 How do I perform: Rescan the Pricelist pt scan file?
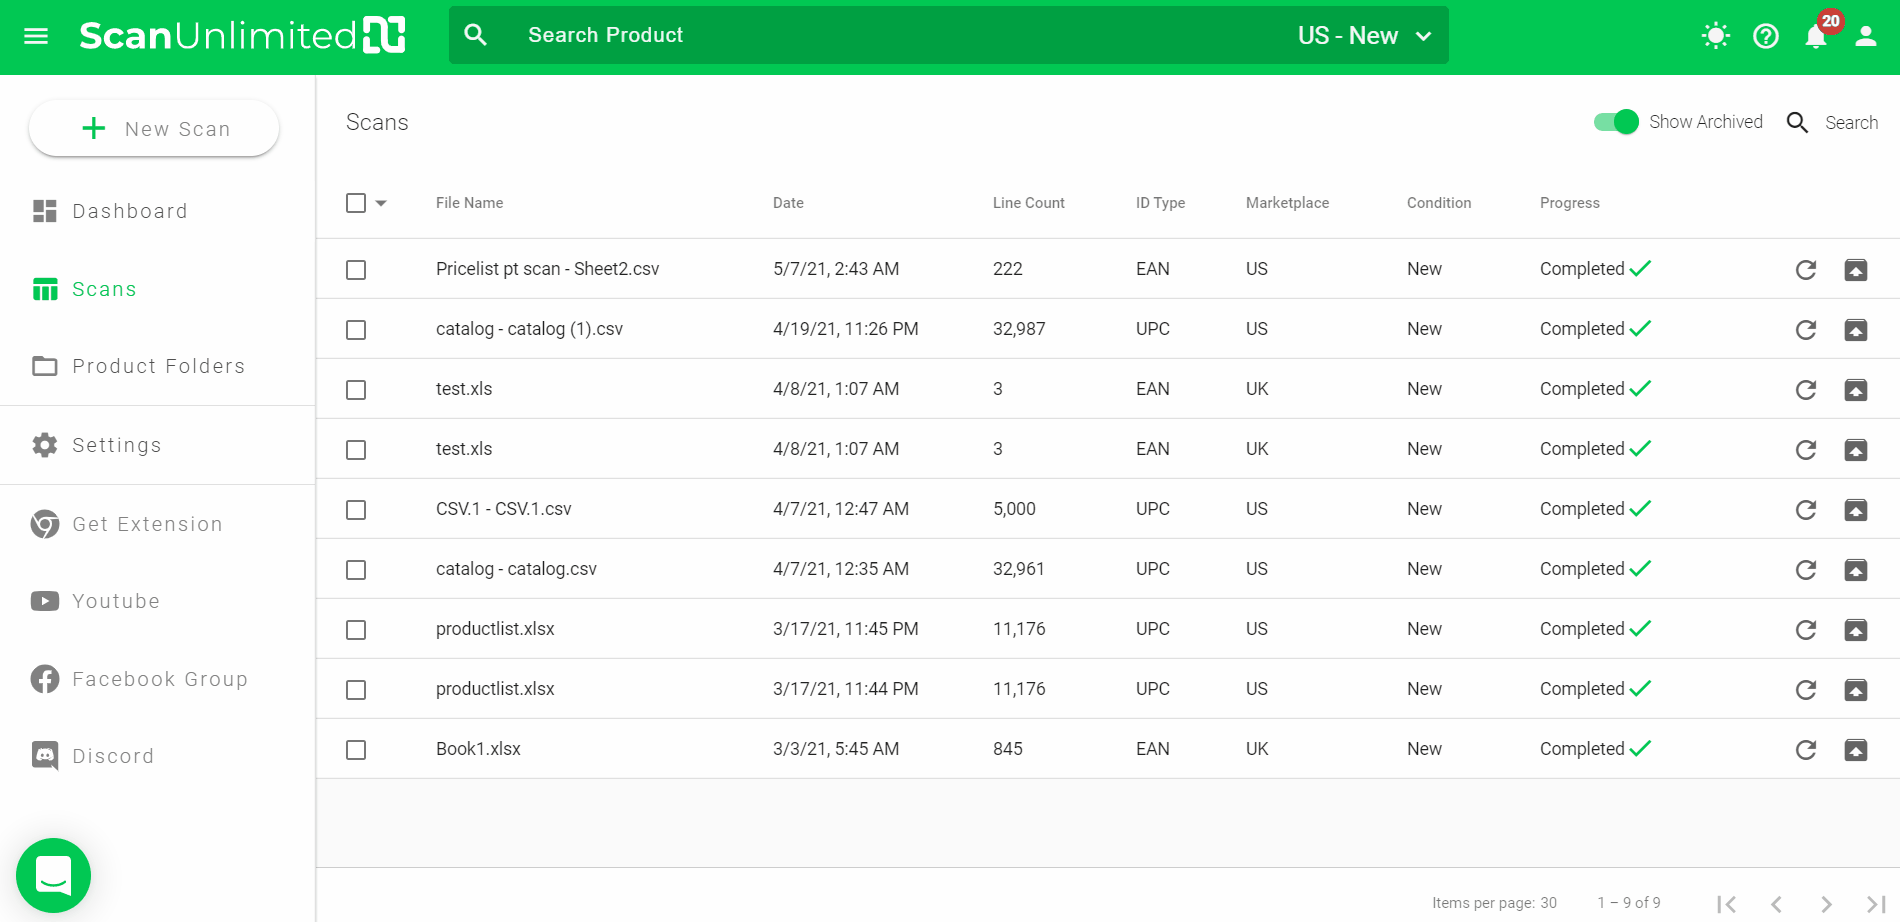click(x=1805, y=270)
